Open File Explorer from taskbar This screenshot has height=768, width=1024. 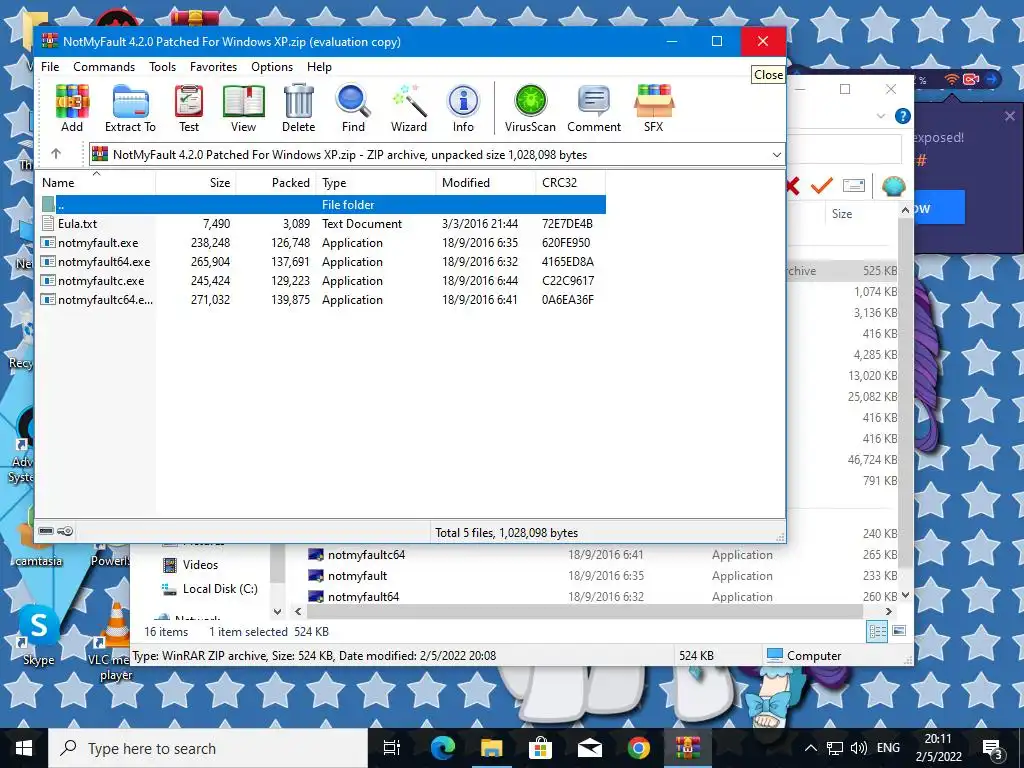[x=491, y=748]
